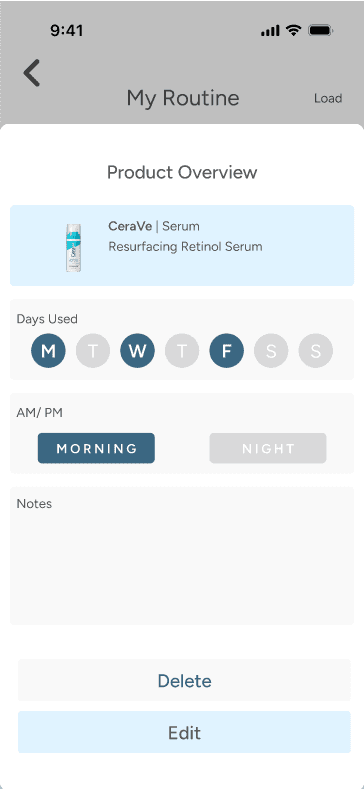Toggle Thursday, the second T day circle

182,350
